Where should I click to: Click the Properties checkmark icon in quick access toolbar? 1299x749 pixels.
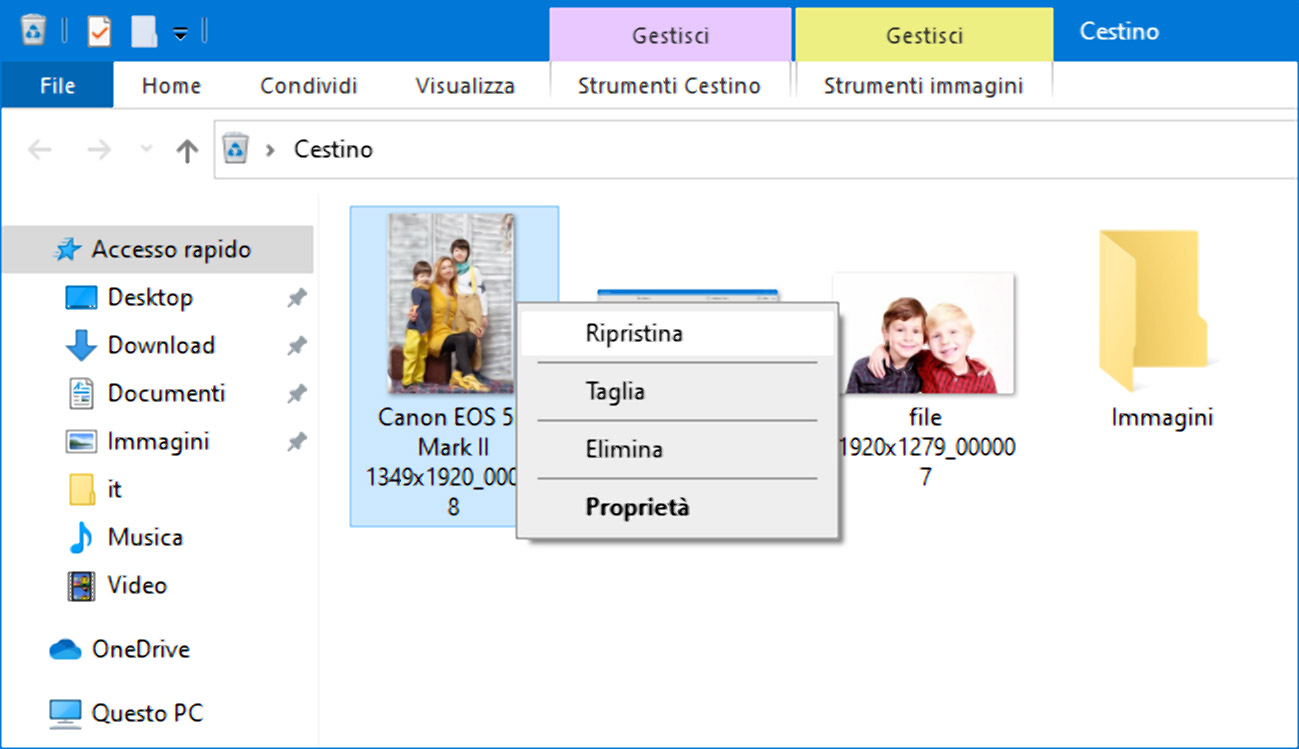coord(99,31)
